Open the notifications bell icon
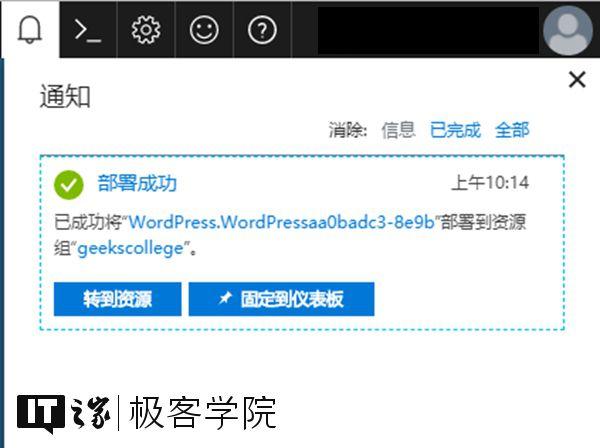 click(30, 29)
